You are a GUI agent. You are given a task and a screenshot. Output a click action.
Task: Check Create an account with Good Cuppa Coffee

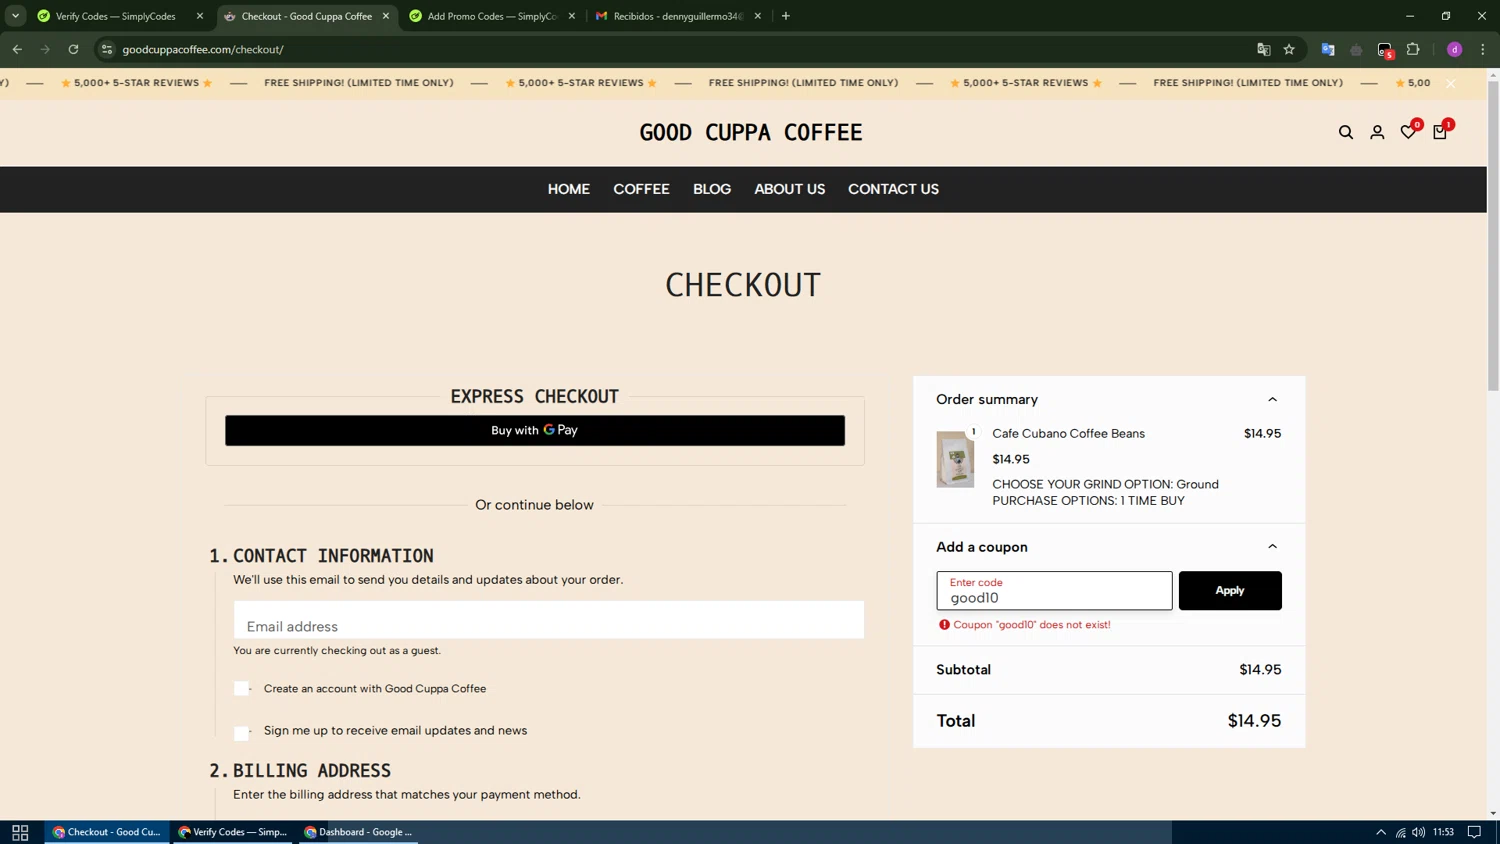(241, 688)
